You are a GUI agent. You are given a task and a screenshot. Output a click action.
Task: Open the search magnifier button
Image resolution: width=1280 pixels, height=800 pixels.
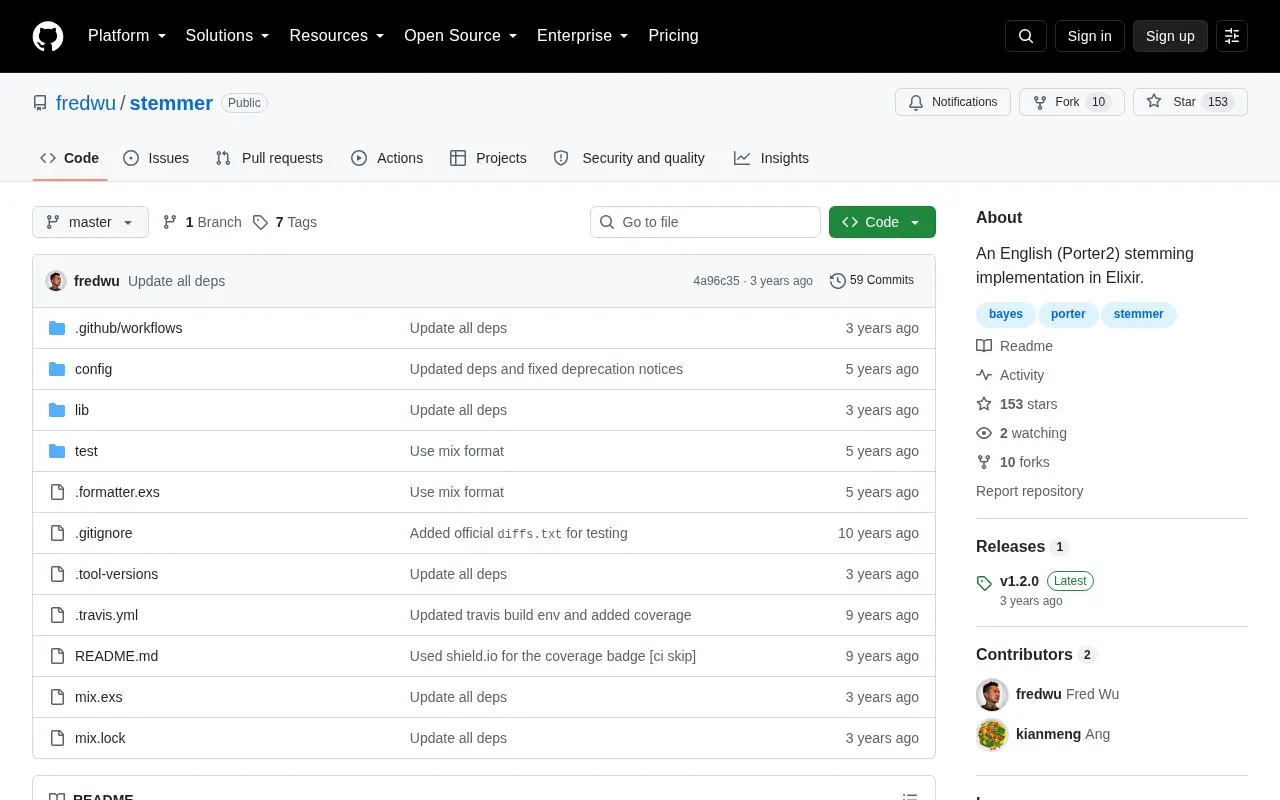pyautogui.click(x=1026, y=36)
